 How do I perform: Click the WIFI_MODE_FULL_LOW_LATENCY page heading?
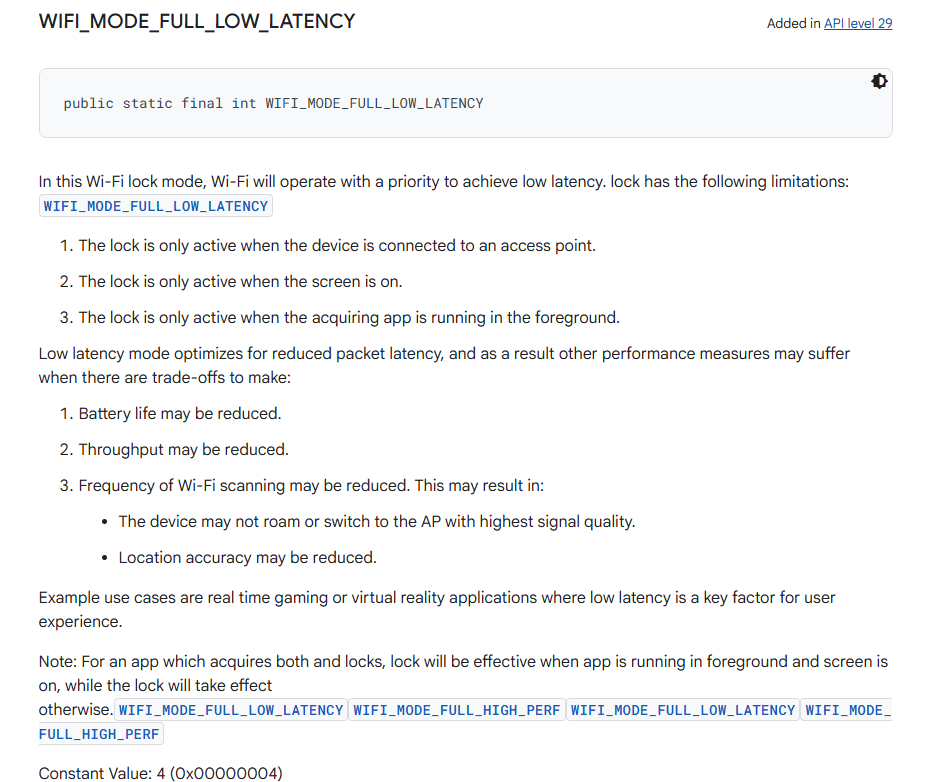point(197,21)
